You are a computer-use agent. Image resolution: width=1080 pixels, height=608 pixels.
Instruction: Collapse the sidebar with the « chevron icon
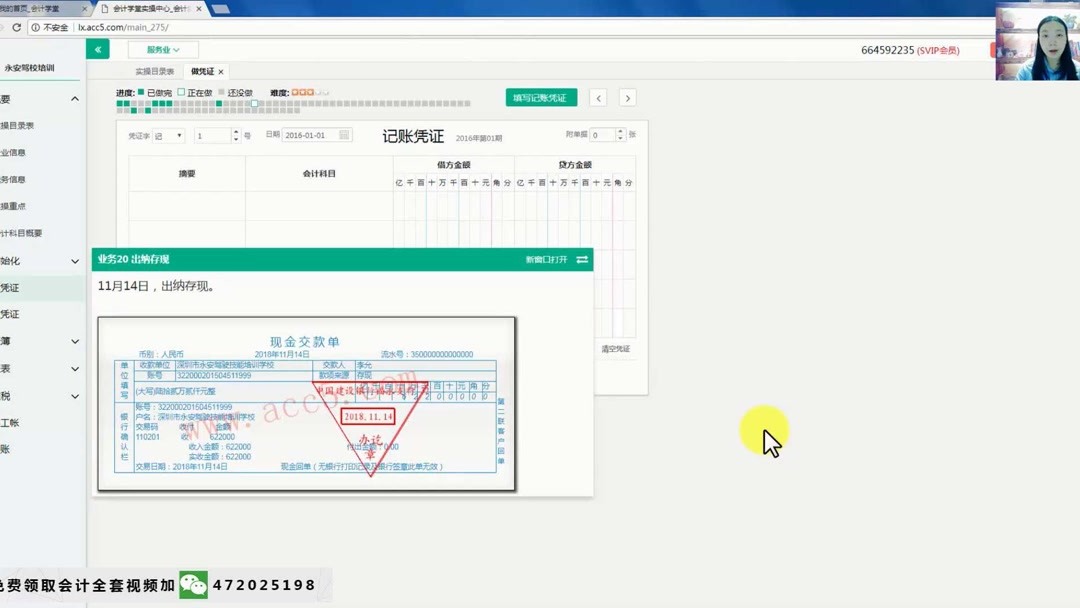97,48
